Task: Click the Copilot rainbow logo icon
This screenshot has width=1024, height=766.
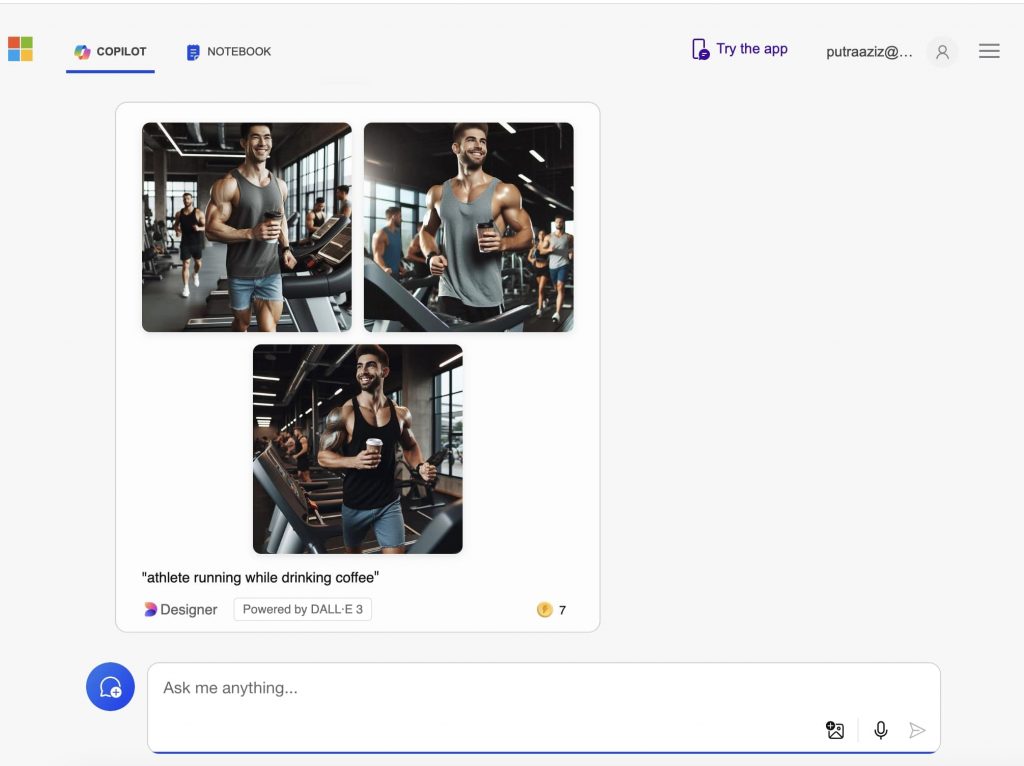Action: pyautogui.click(x=82, y=52)
